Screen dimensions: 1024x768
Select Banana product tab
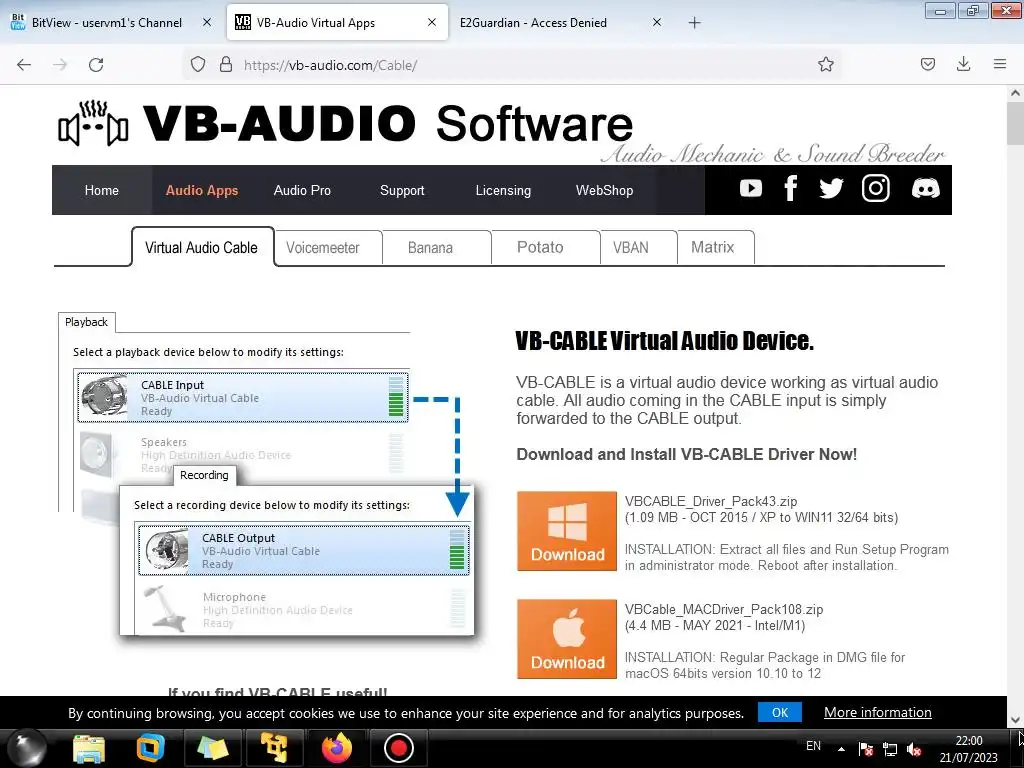(430, 248)
